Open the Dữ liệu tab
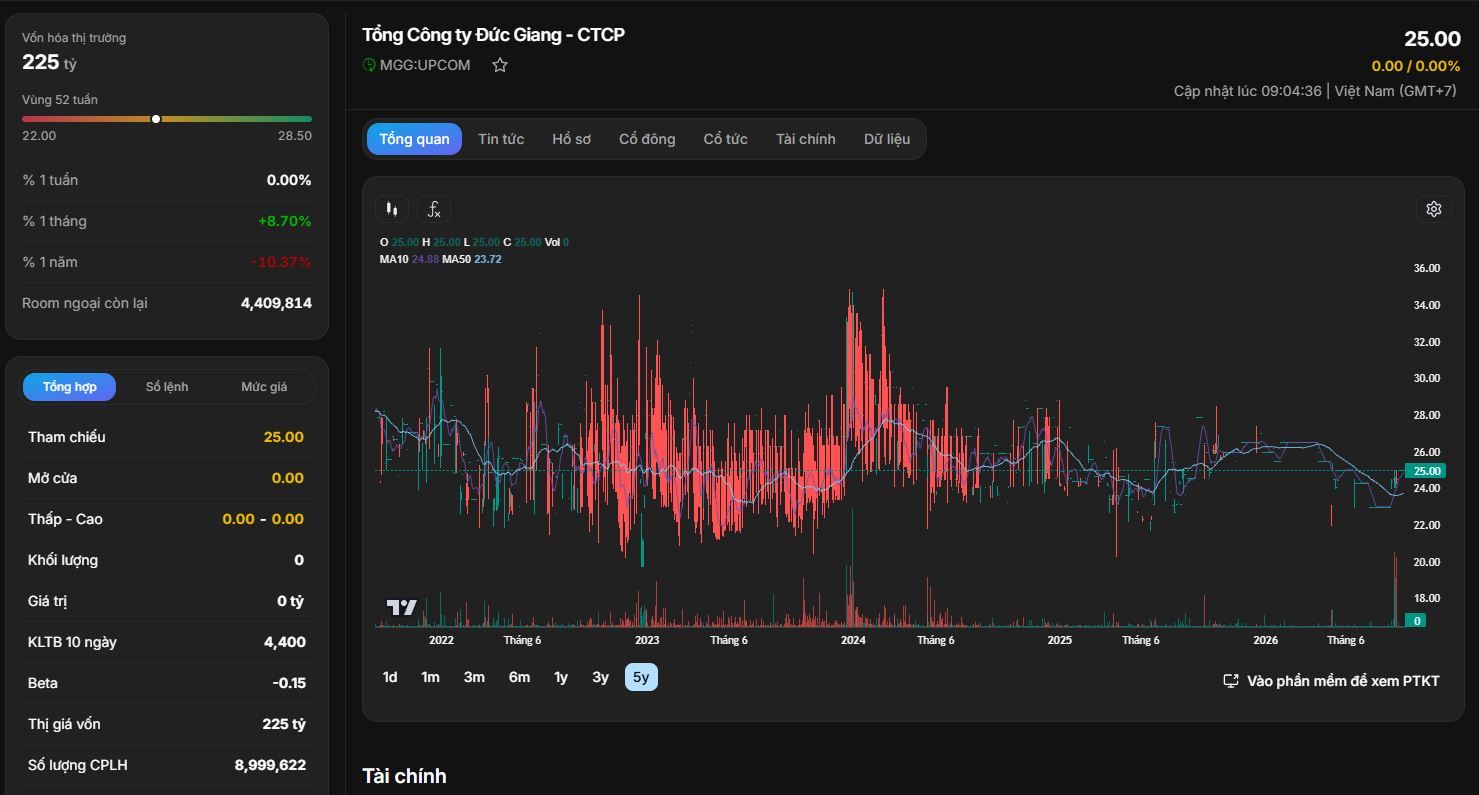Viewport: 1479px width, 795px height. click(x=887, y=139)
